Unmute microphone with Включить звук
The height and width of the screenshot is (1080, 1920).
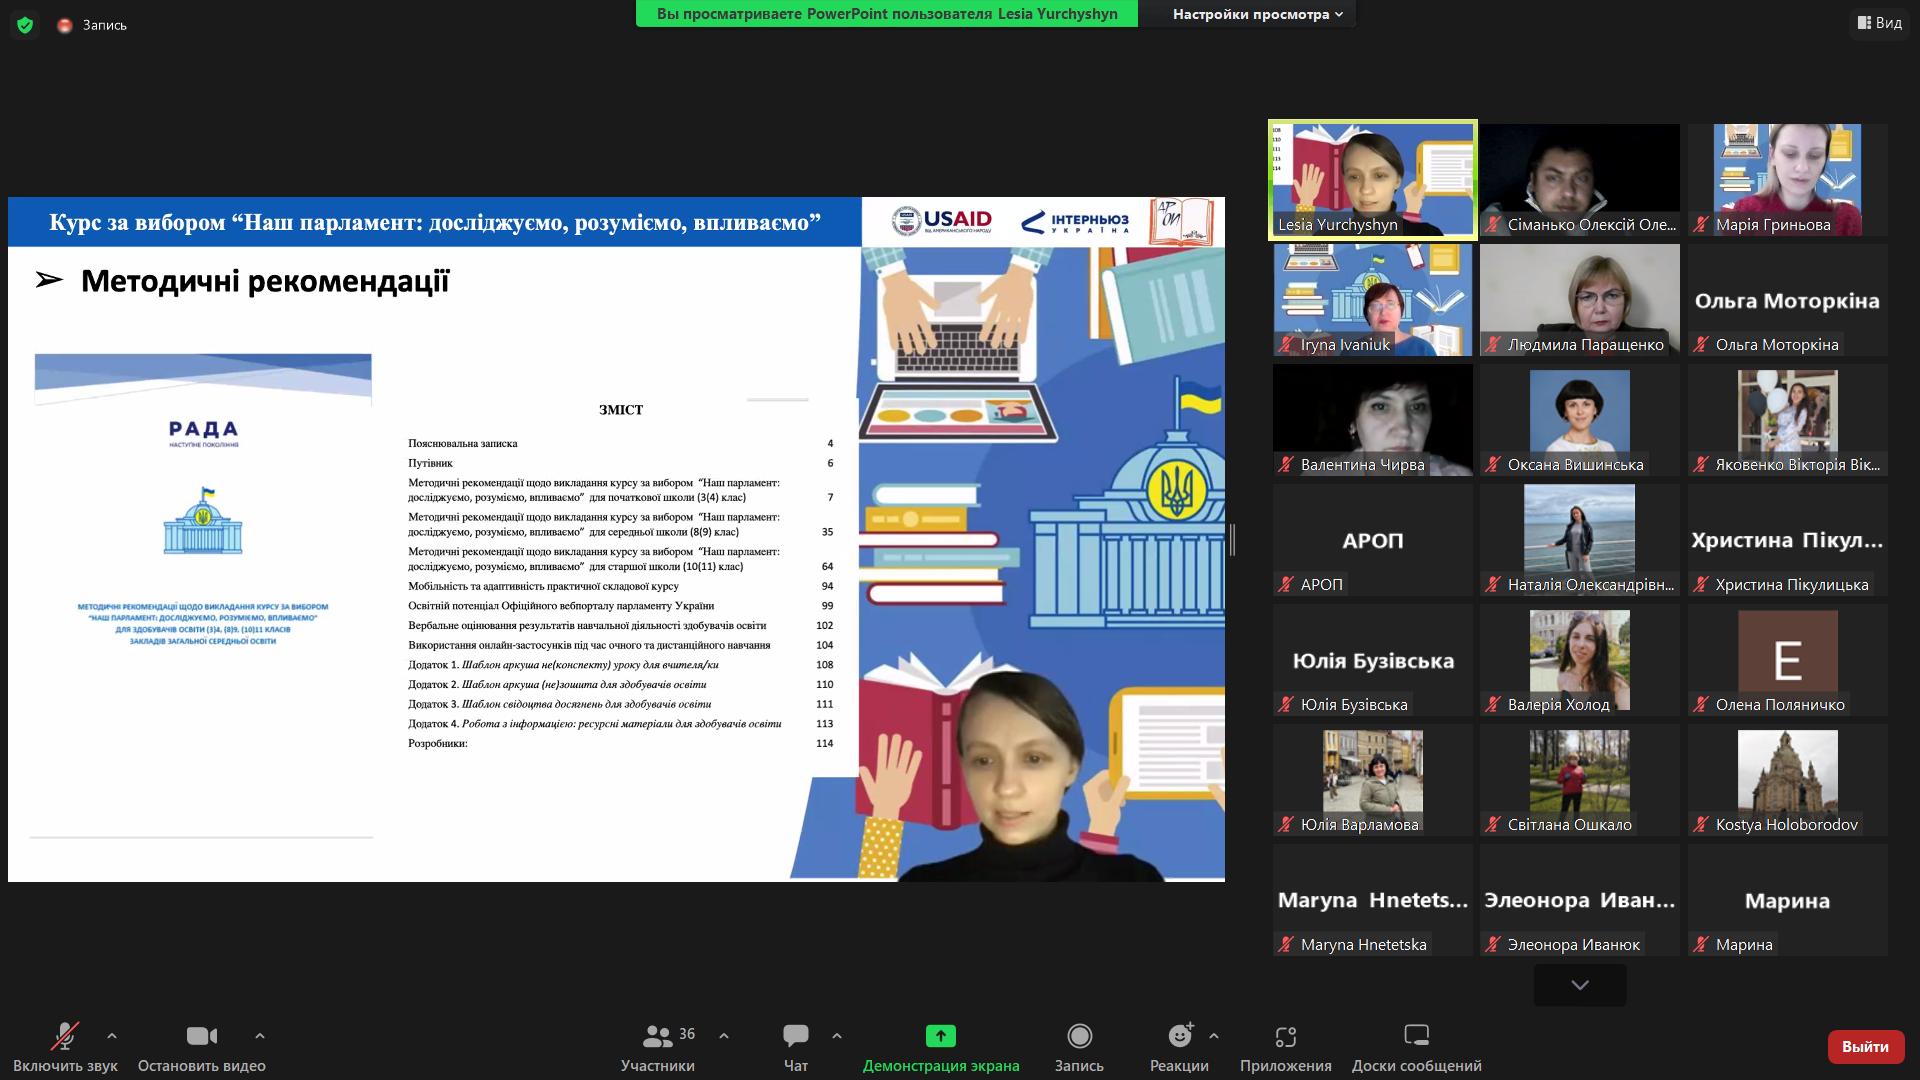tap(65, 1047)
